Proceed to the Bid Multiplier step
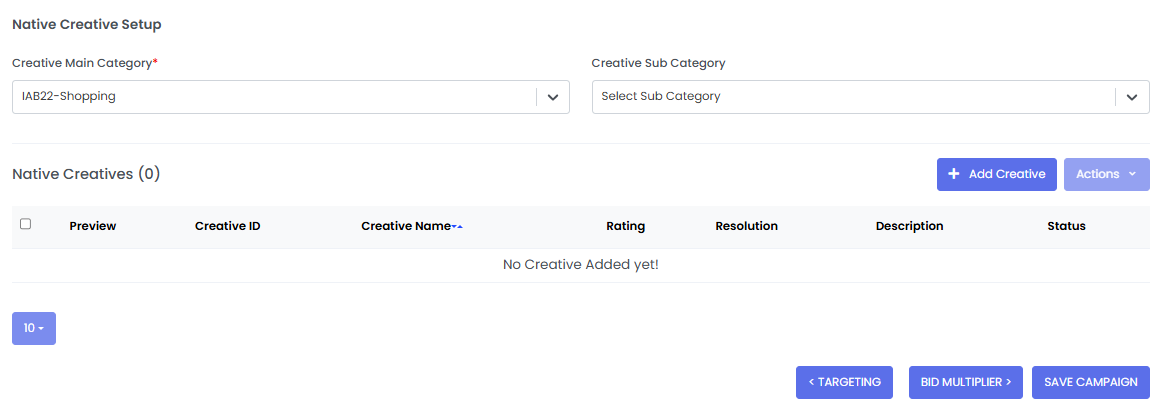The width and height of the screenshot is (1164, 415). click(965, 382)
